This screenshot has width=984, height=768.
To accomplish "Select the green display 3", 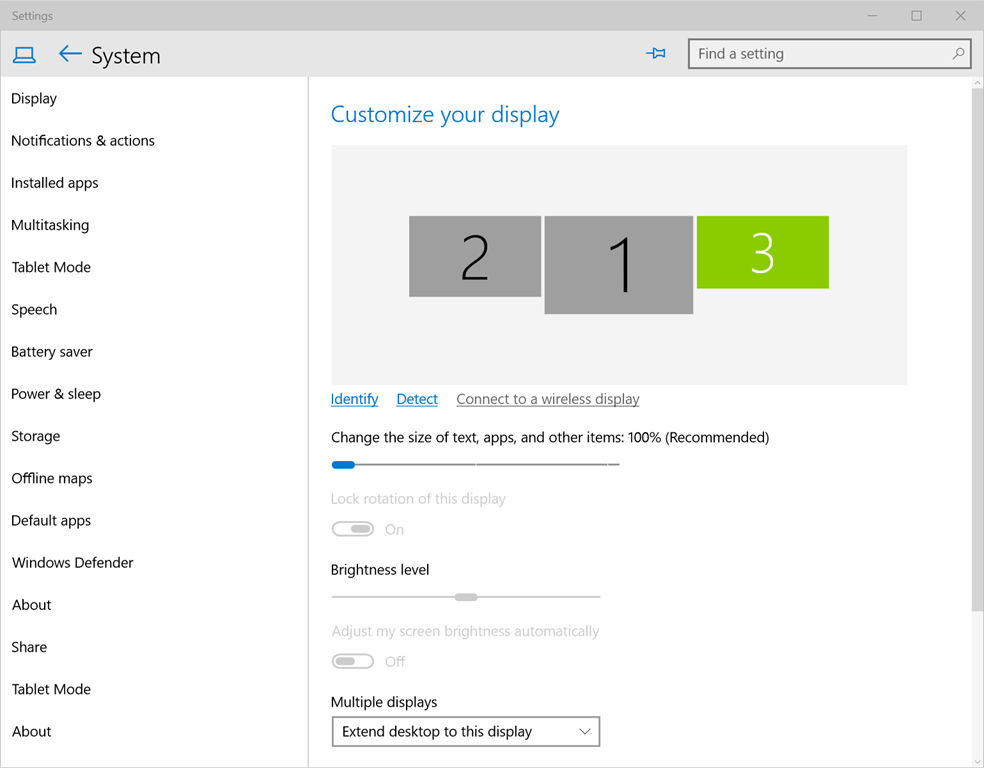I will (762, 252).
